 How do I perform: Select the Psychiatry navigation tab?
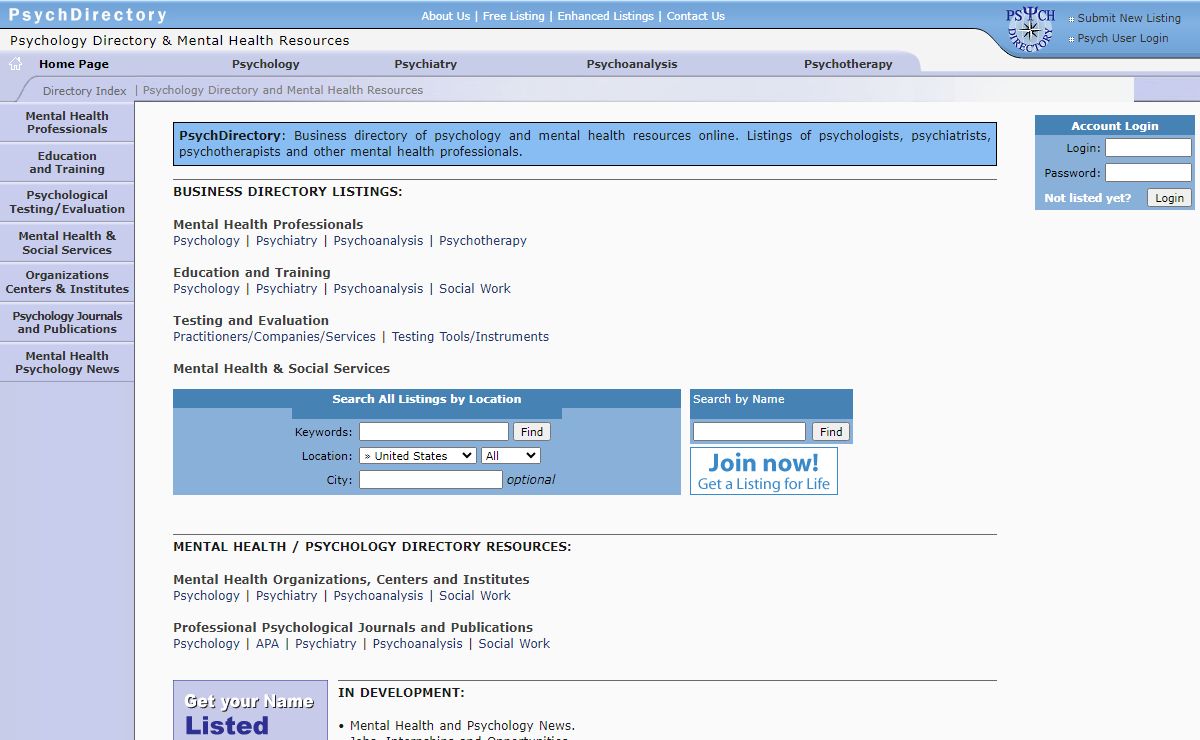(x=426, y=64)
